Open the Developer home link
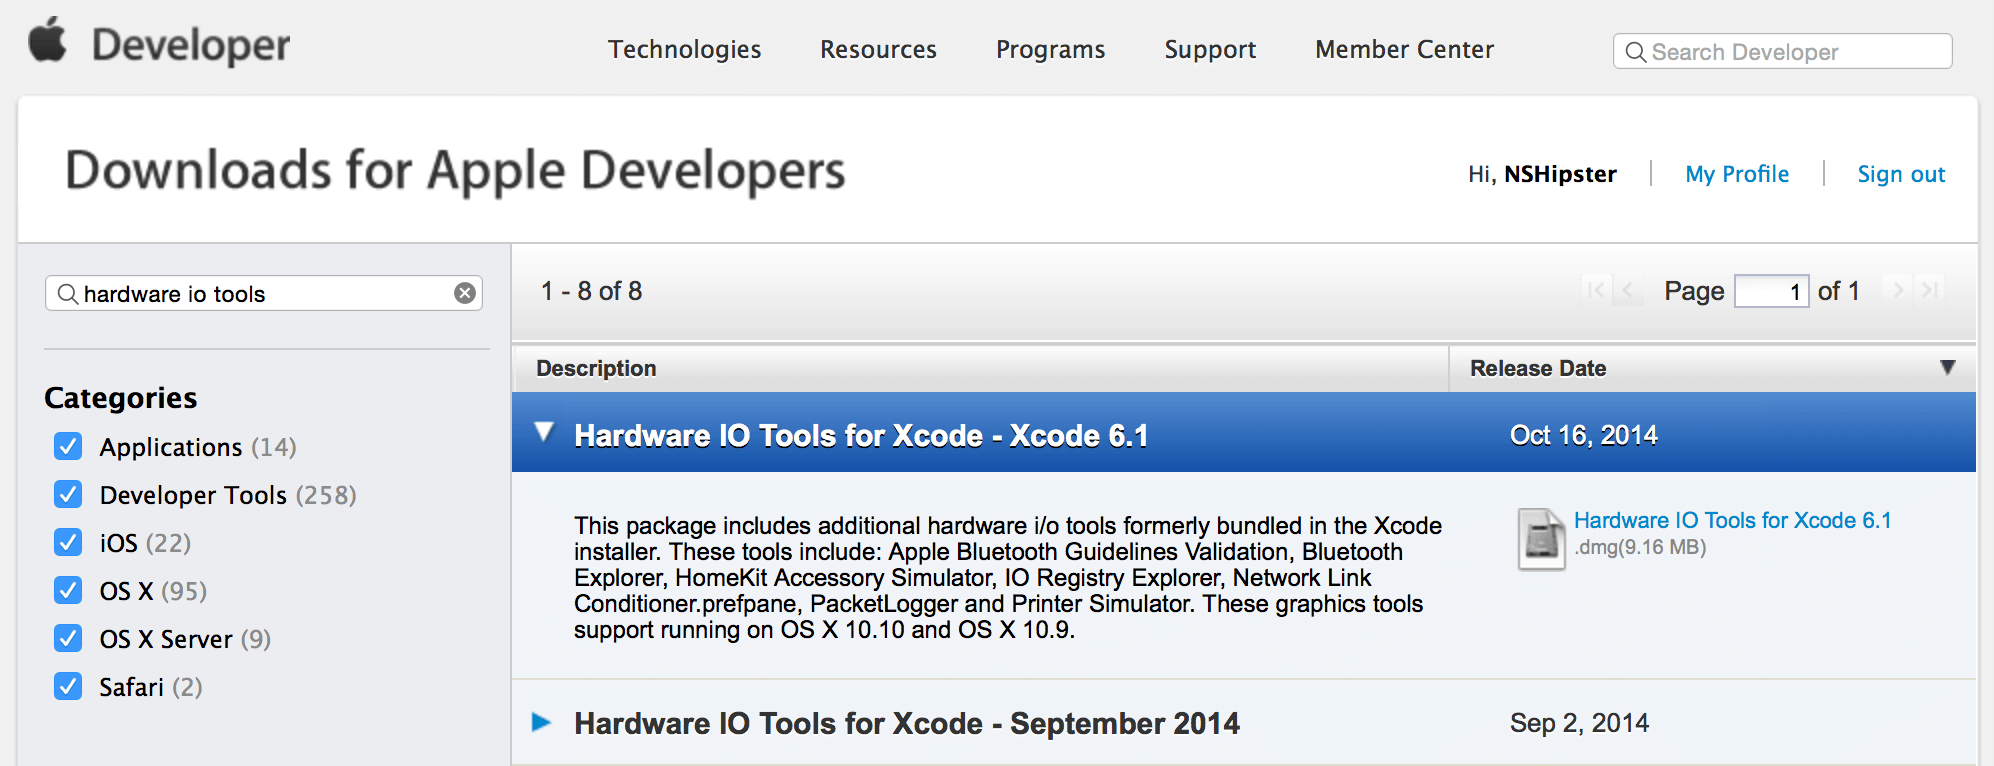The image size is (1994, 766). click(x=191, y=46)
